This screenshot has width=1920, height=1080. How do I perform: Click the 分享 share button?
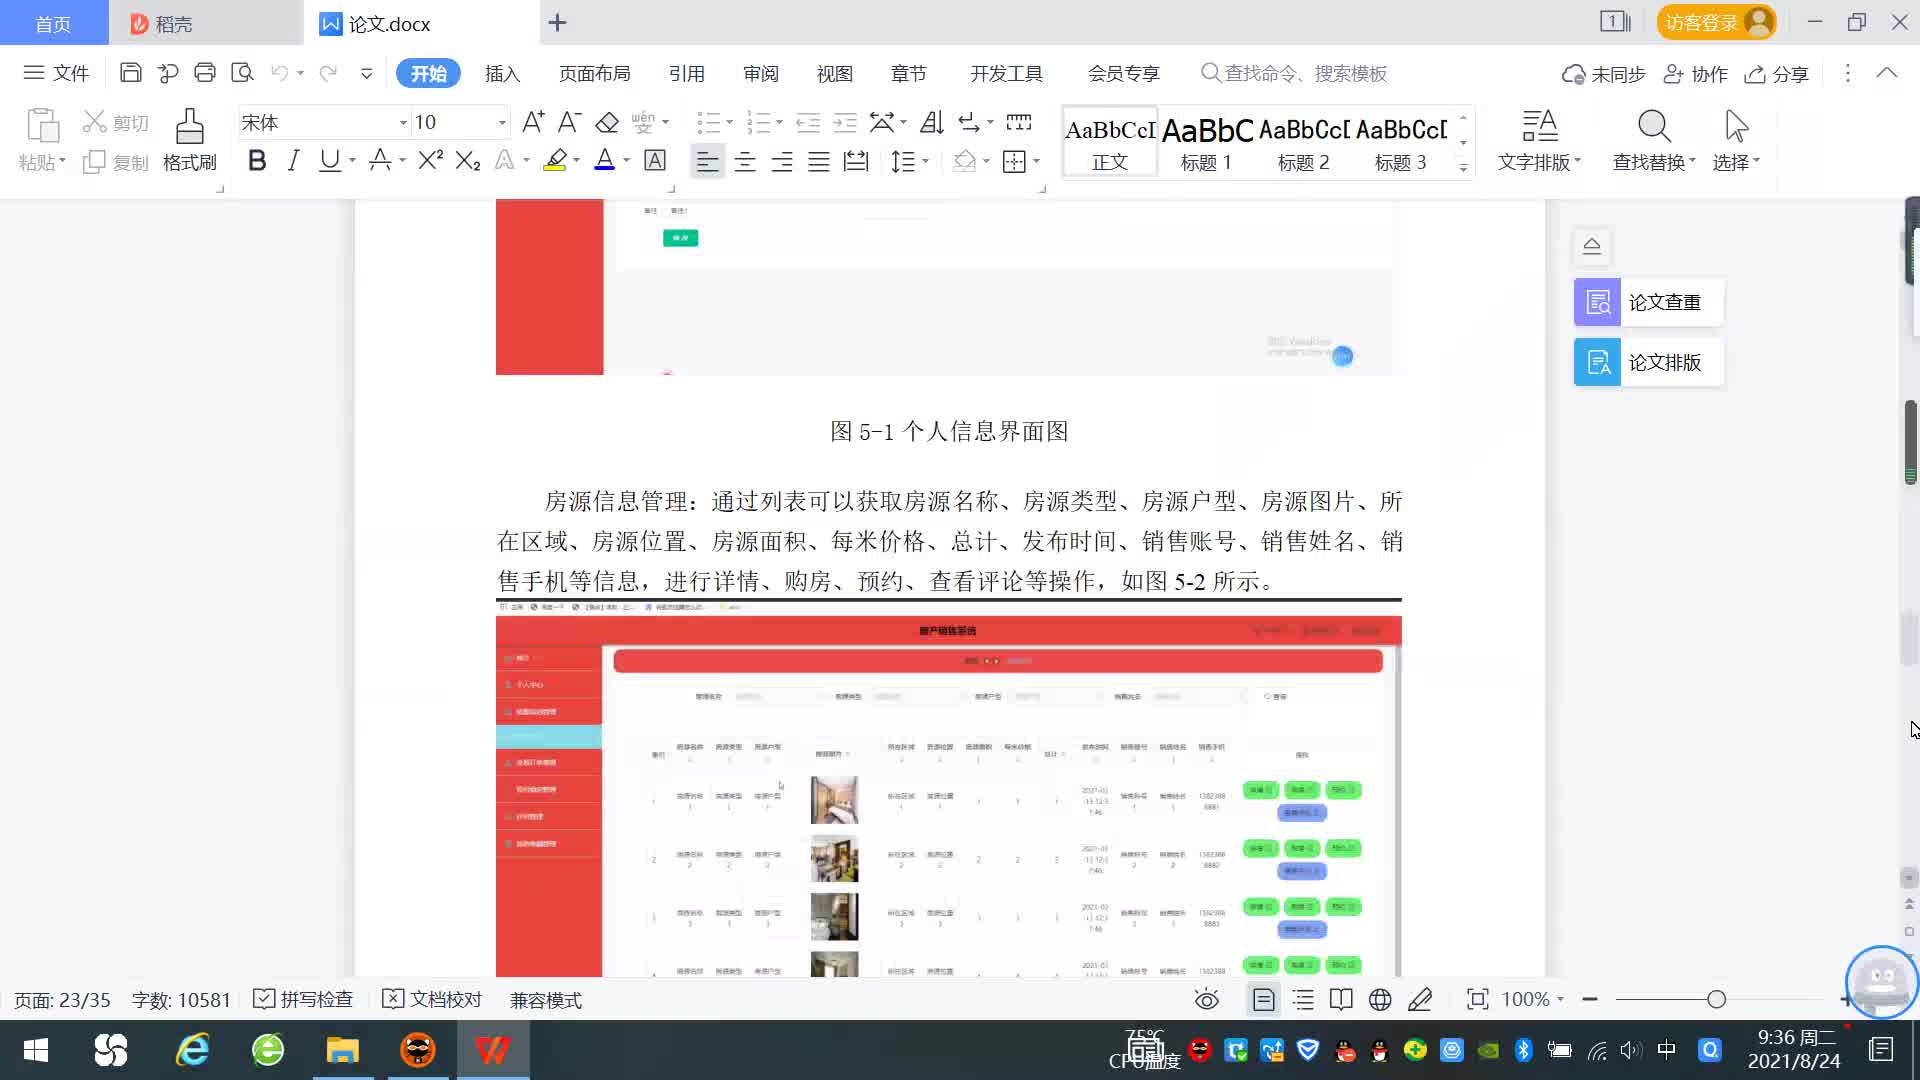[1777, 73]
